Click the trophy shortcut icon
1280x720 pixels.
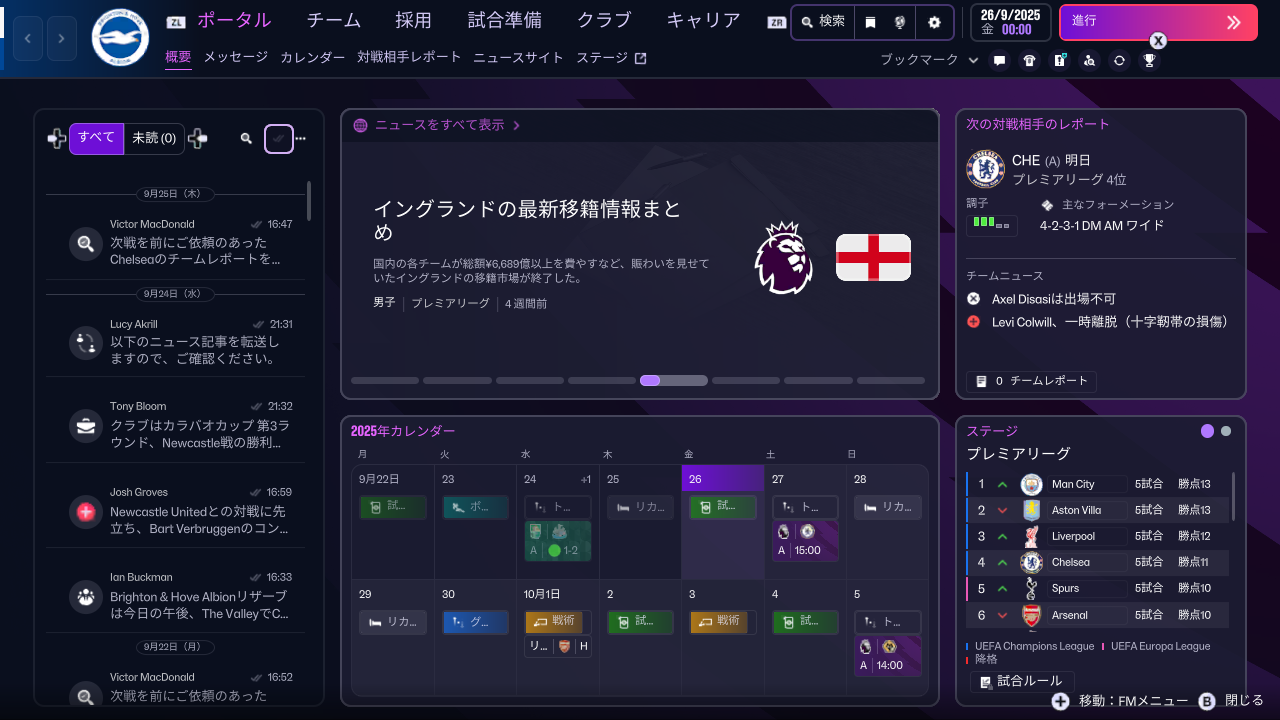[x=1149, y=60]
